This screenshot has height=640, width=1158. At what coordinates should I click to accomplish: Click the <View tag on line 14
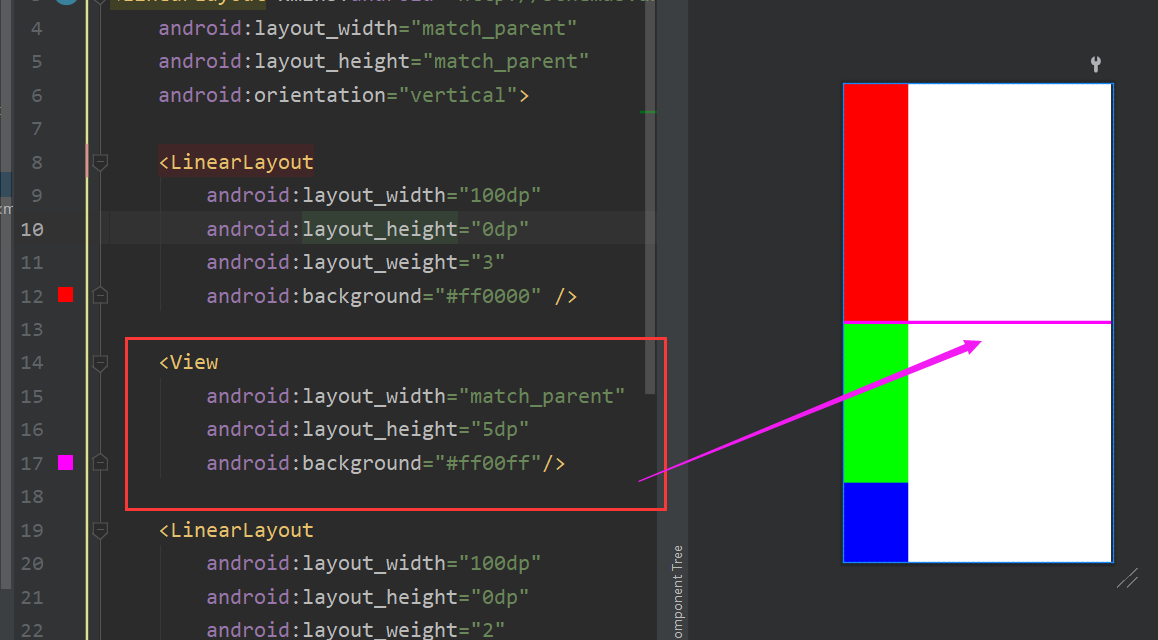(188, 362)
